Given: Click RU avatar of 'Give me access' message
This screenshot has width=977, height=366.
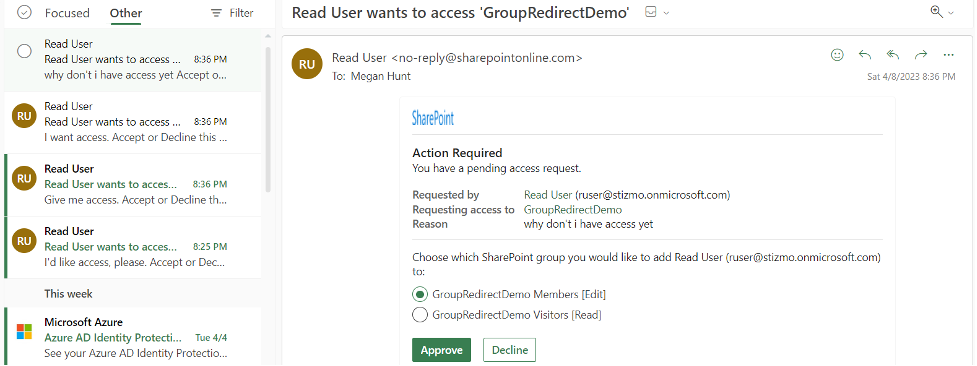Looking at the screenshot, I should (x=24, y=178).
